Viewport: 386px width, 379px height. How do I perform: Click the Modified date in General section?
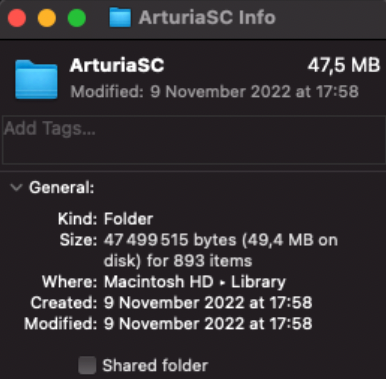[x=208, y=324]
